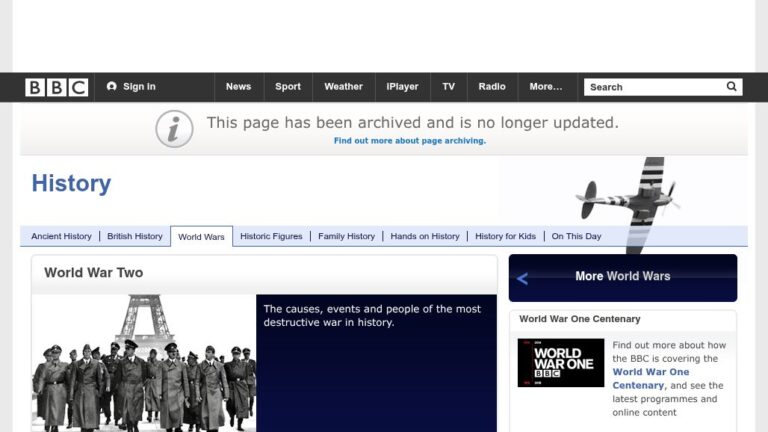Click the magnifying glass search icon

point(731,87)
